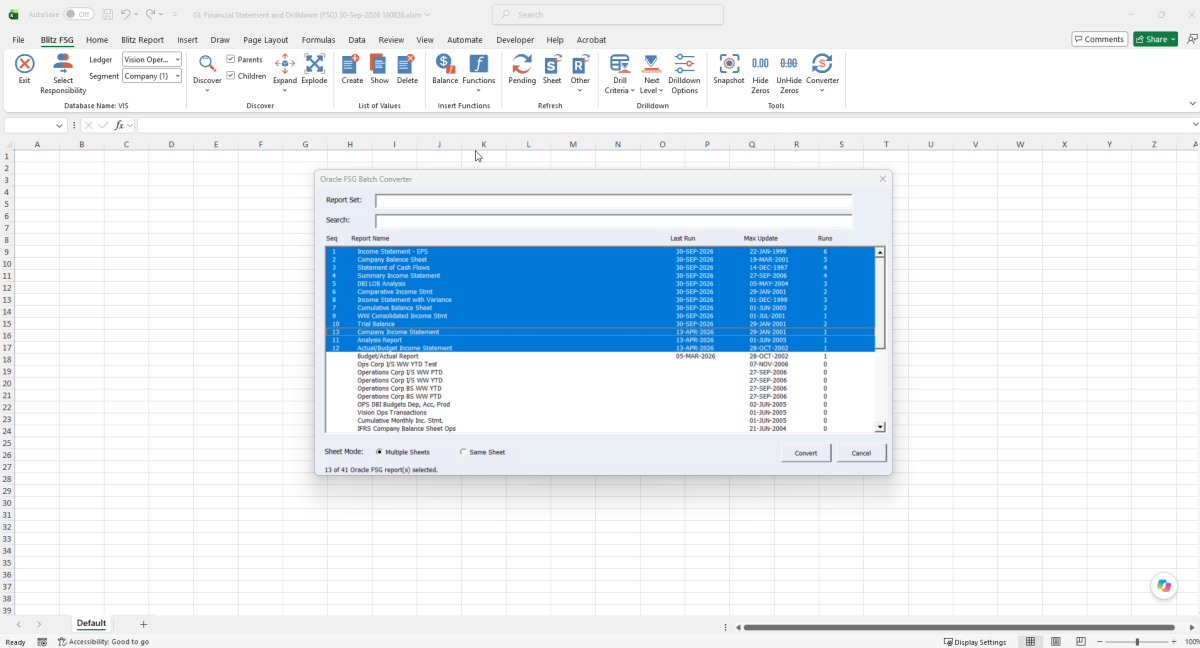
Task: Click the zoom slider in the status bar
Action: [1136, 642]
